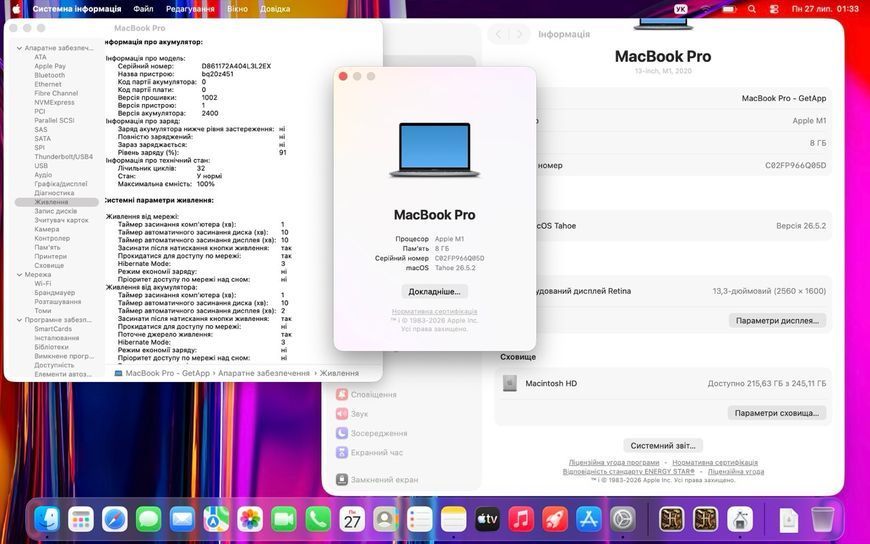Open Екранний час in Settings sidebar

370,453
